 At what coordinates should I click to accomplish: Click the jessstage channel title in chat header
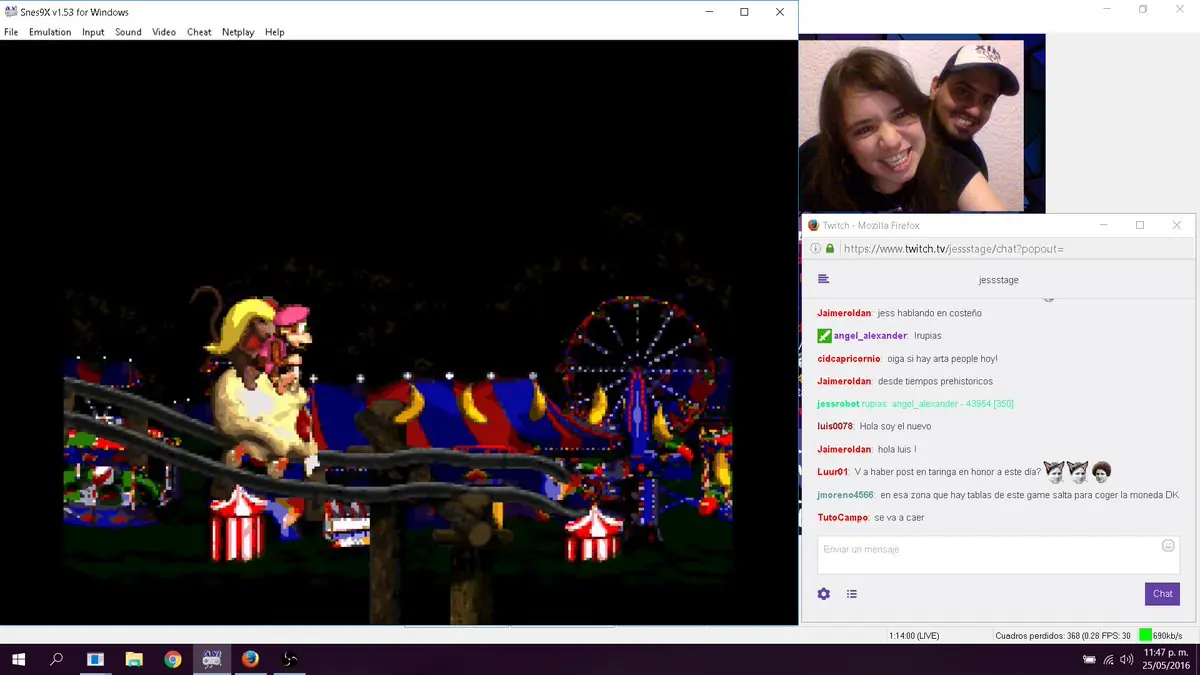tap(998, 280)
